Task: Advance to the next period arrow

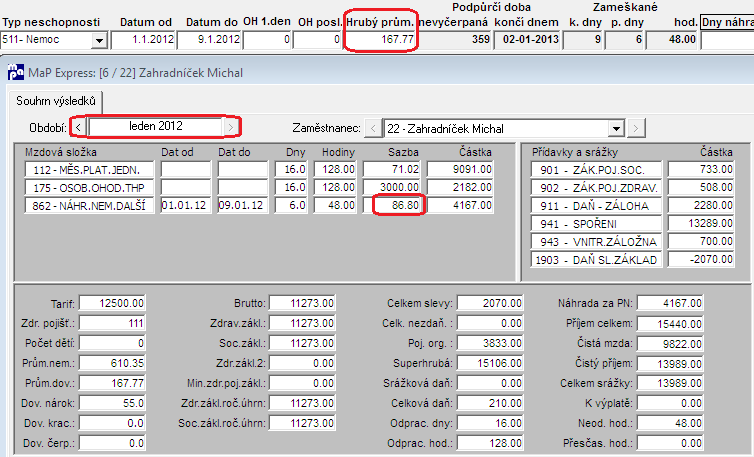Action: [231, 127]
